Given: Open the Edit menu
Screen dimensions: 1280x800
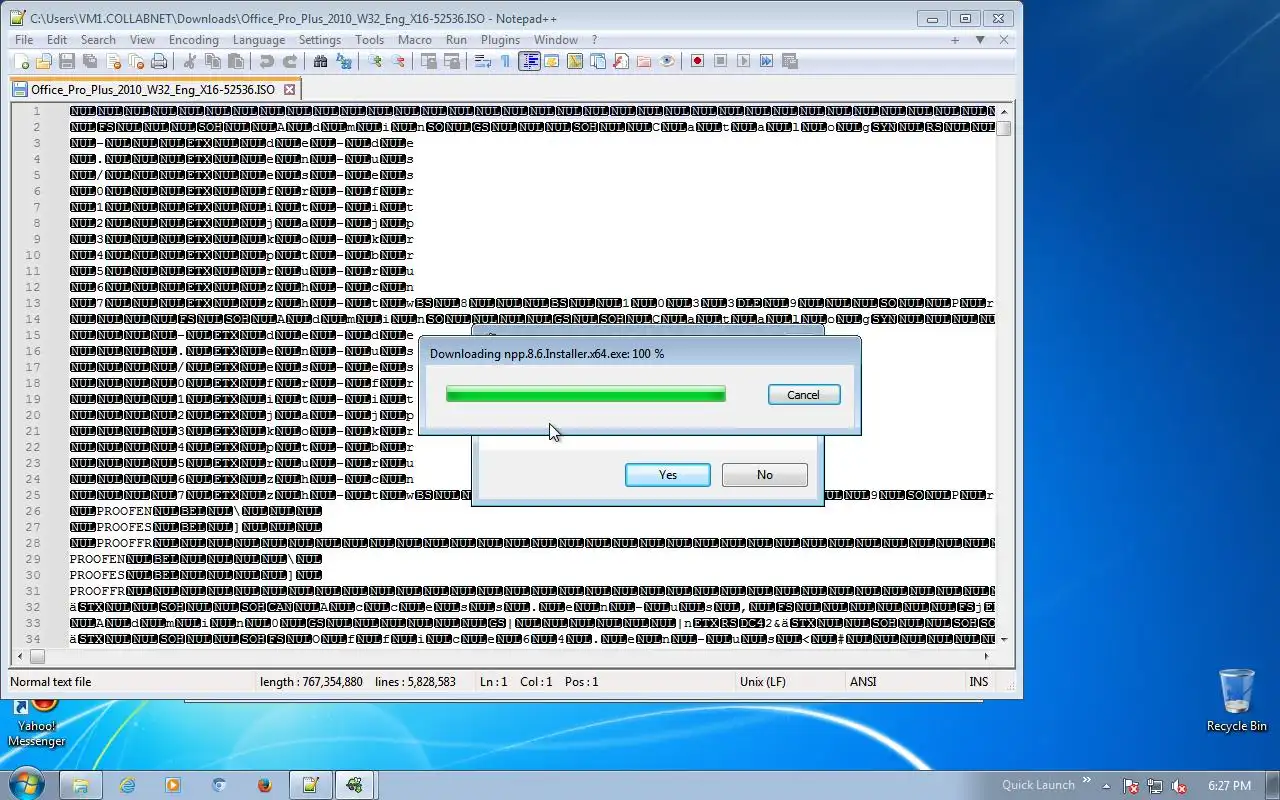Looking at the screenshot, I should coord(57,40).
